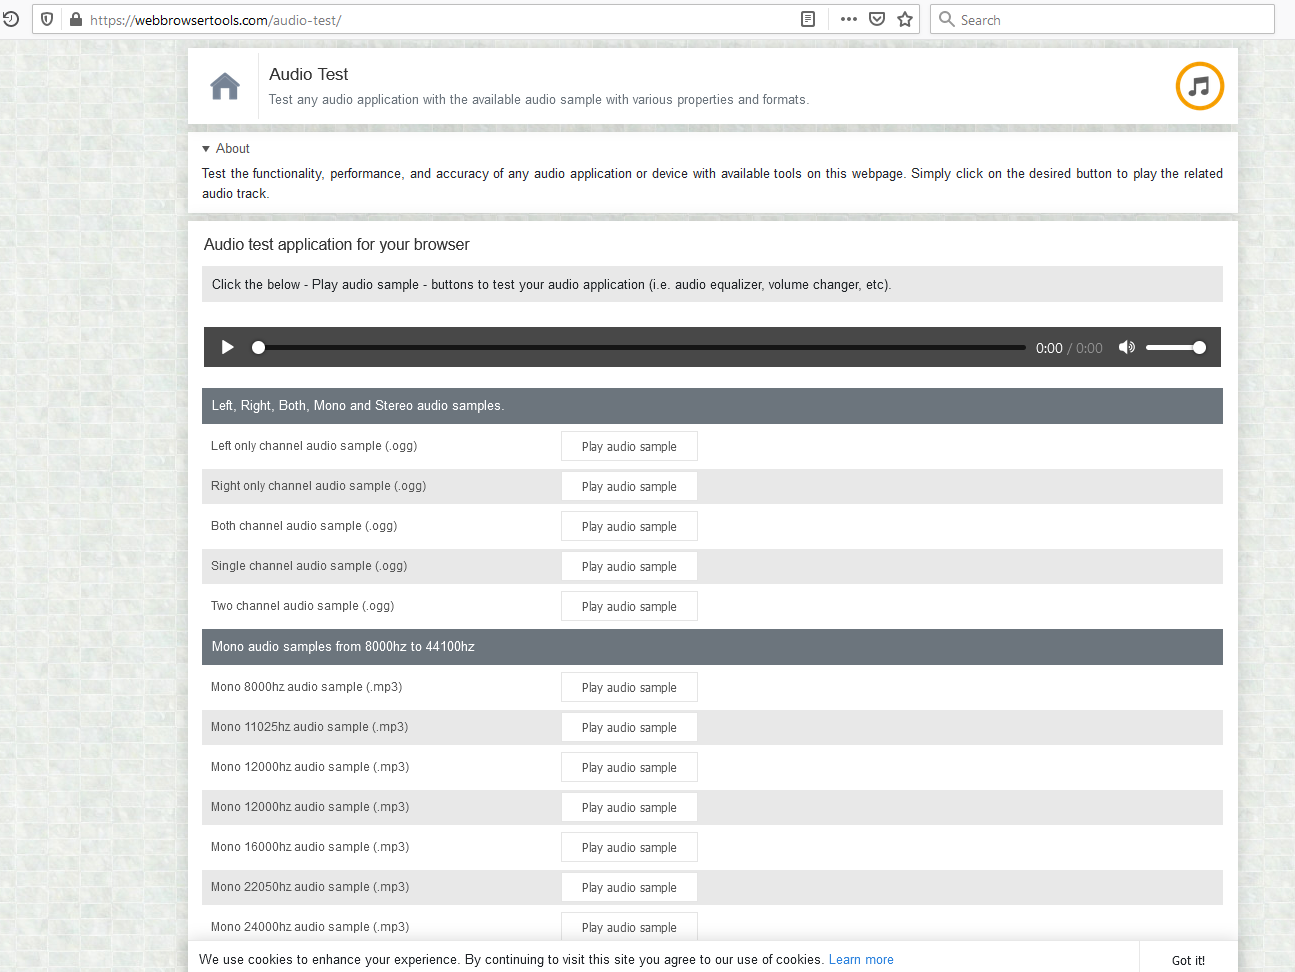
Task: Collapse the About section triangle
Action: (x=206, y=149)
